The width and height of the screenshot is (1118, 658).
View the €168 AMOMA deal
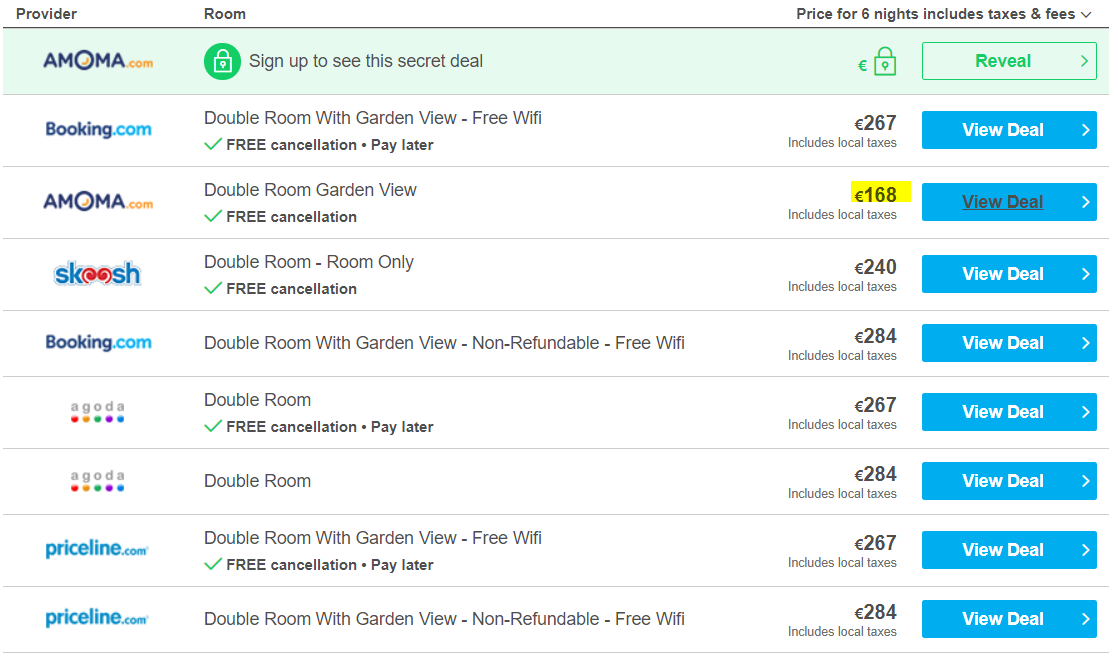(1009, 202)
